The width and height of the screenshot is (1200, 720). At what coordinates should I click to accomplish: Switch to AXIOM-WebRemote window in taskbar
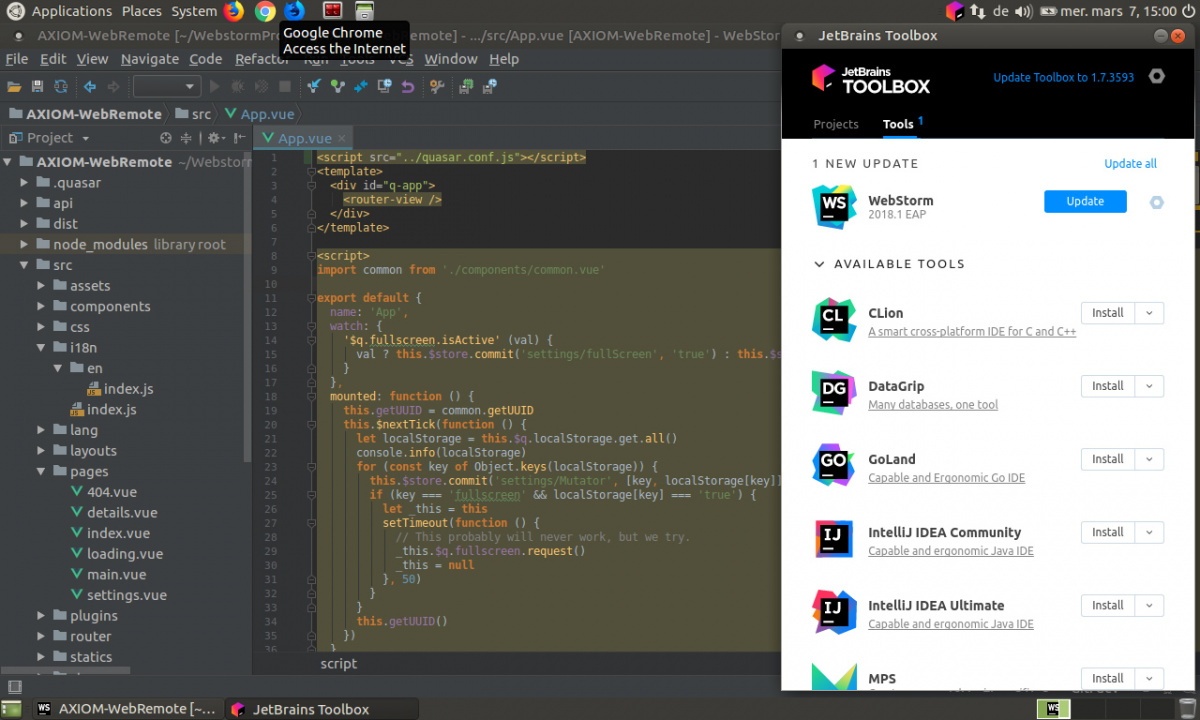tap(126, 709)
